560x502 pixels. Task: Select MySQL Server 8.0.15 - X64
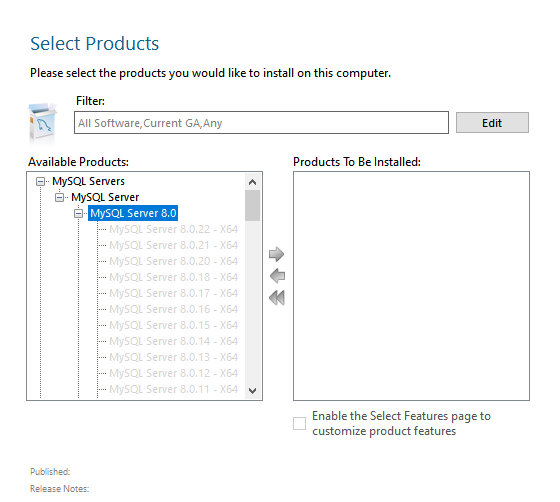coord(174,325)
